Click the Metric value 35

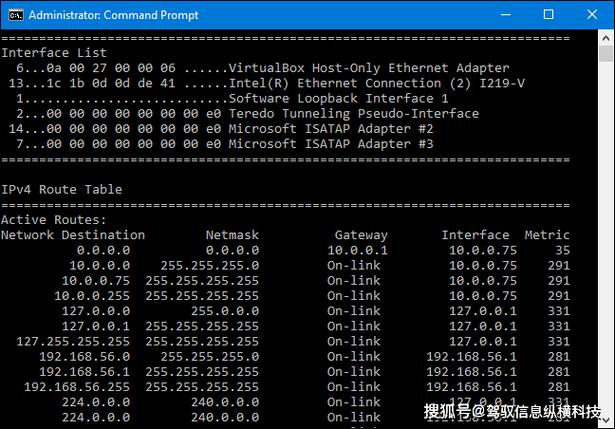tap(562, 250)
